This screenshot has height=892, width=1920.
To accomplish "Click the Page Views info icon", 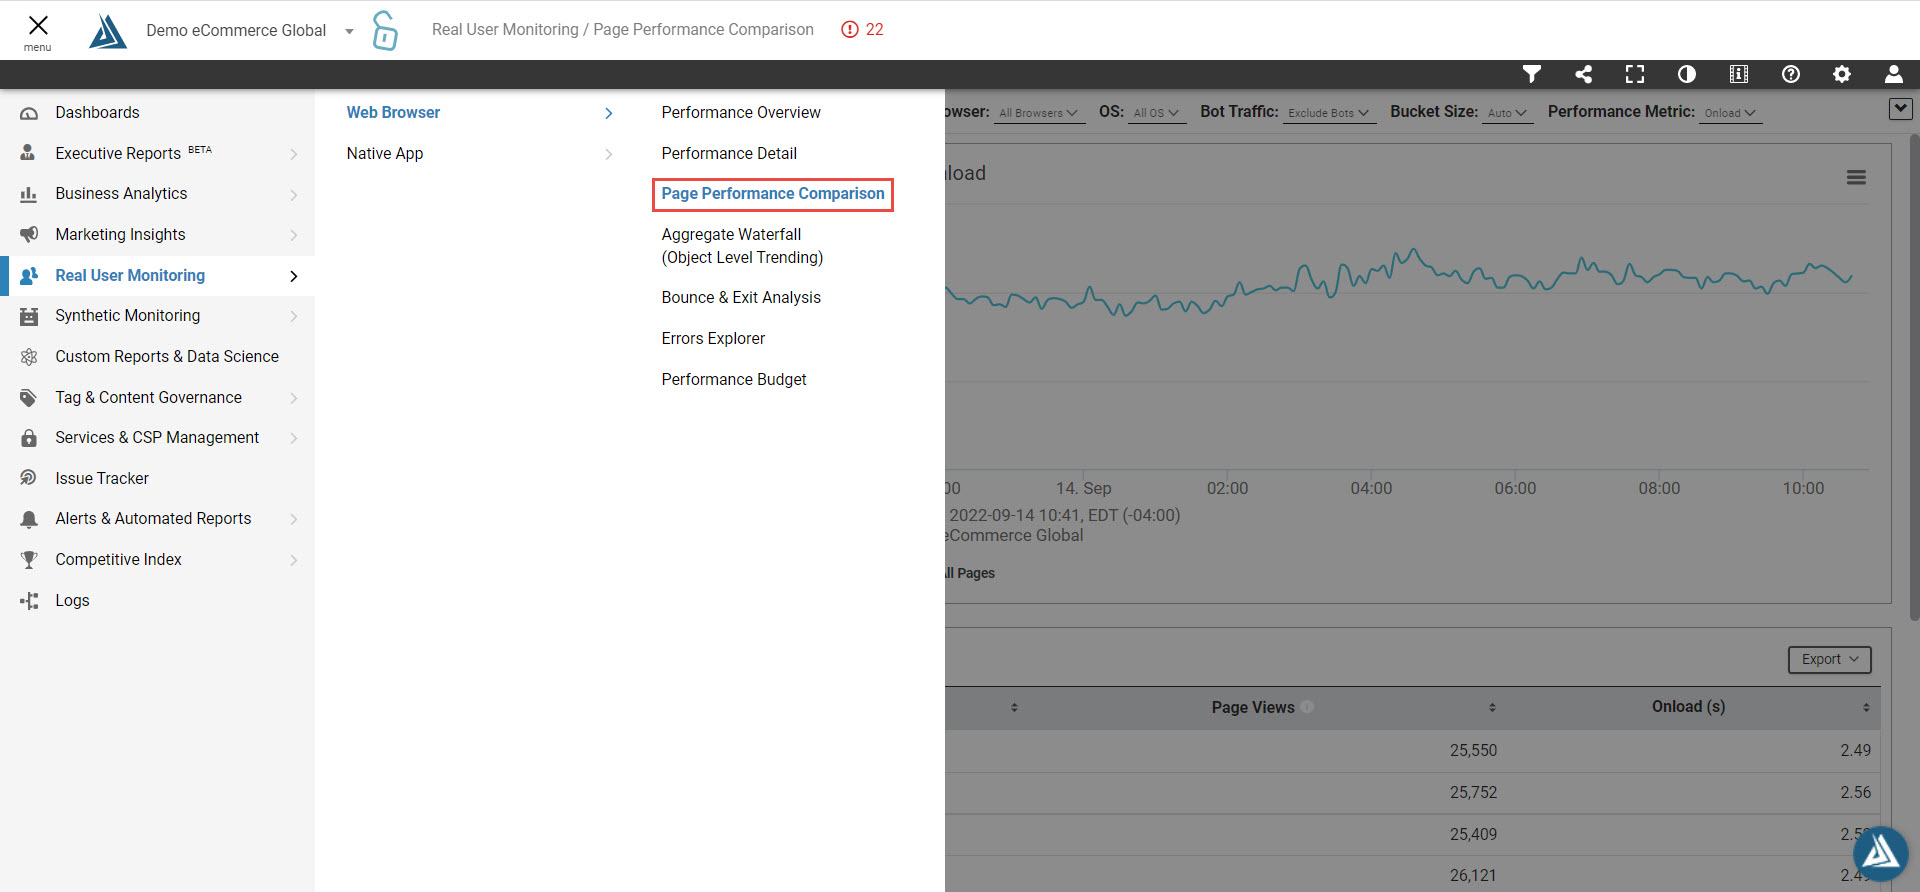I will pos(1307,707).
